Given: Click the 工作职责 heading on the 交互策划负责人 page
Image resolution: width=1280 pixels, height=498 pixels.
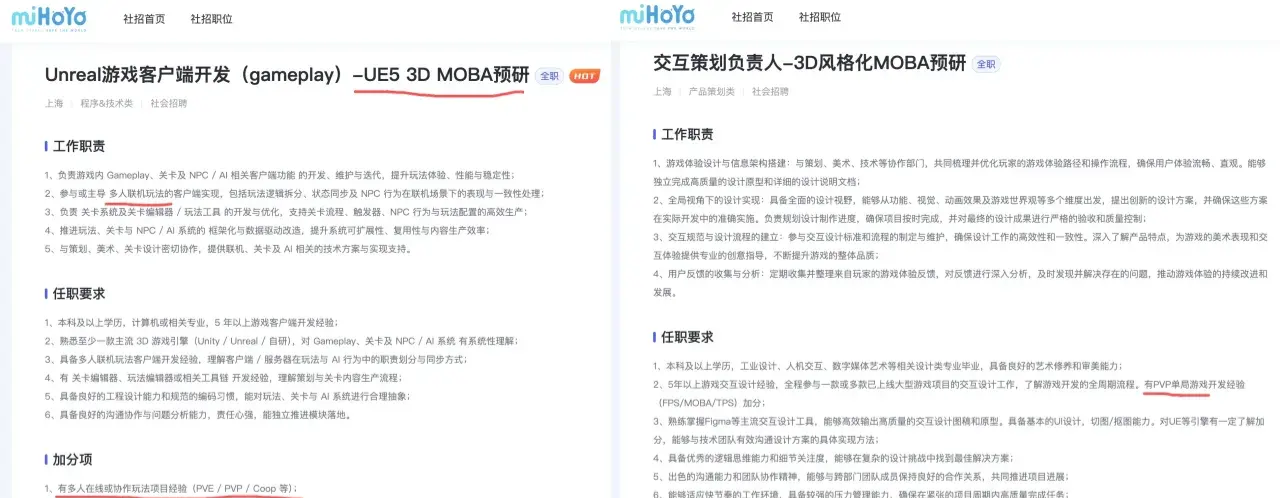Looking at the screenshot, I should (688, 134).
